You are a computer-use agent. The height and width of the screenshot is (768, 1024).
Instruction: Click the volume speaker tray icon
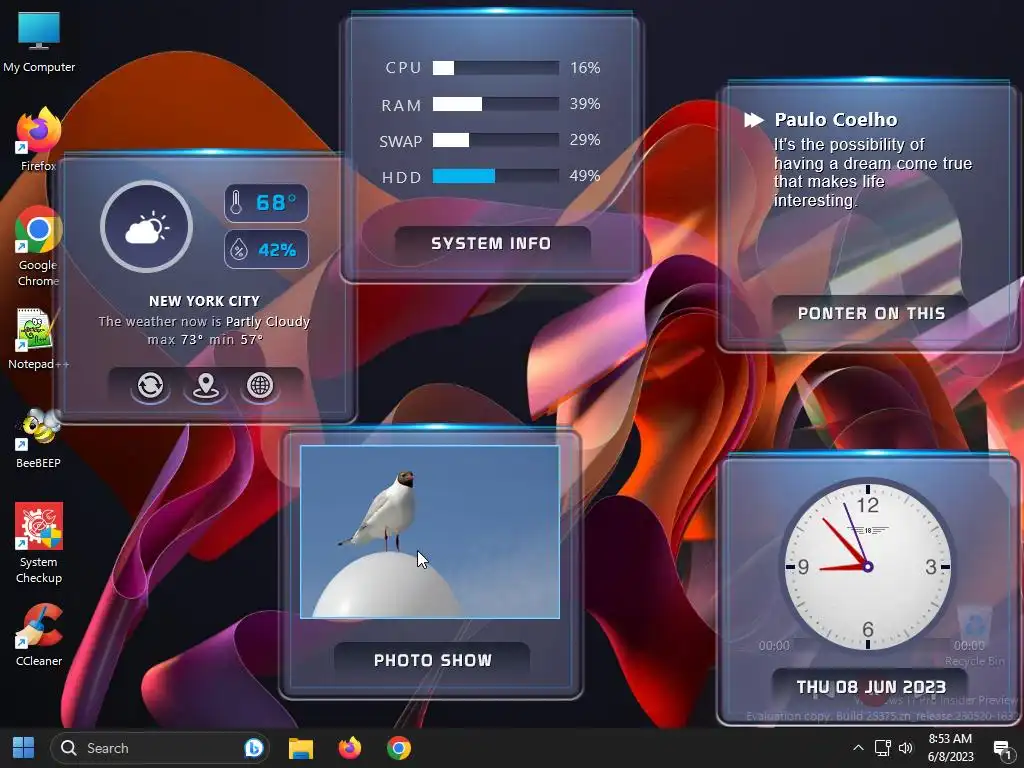pos(906,748)
